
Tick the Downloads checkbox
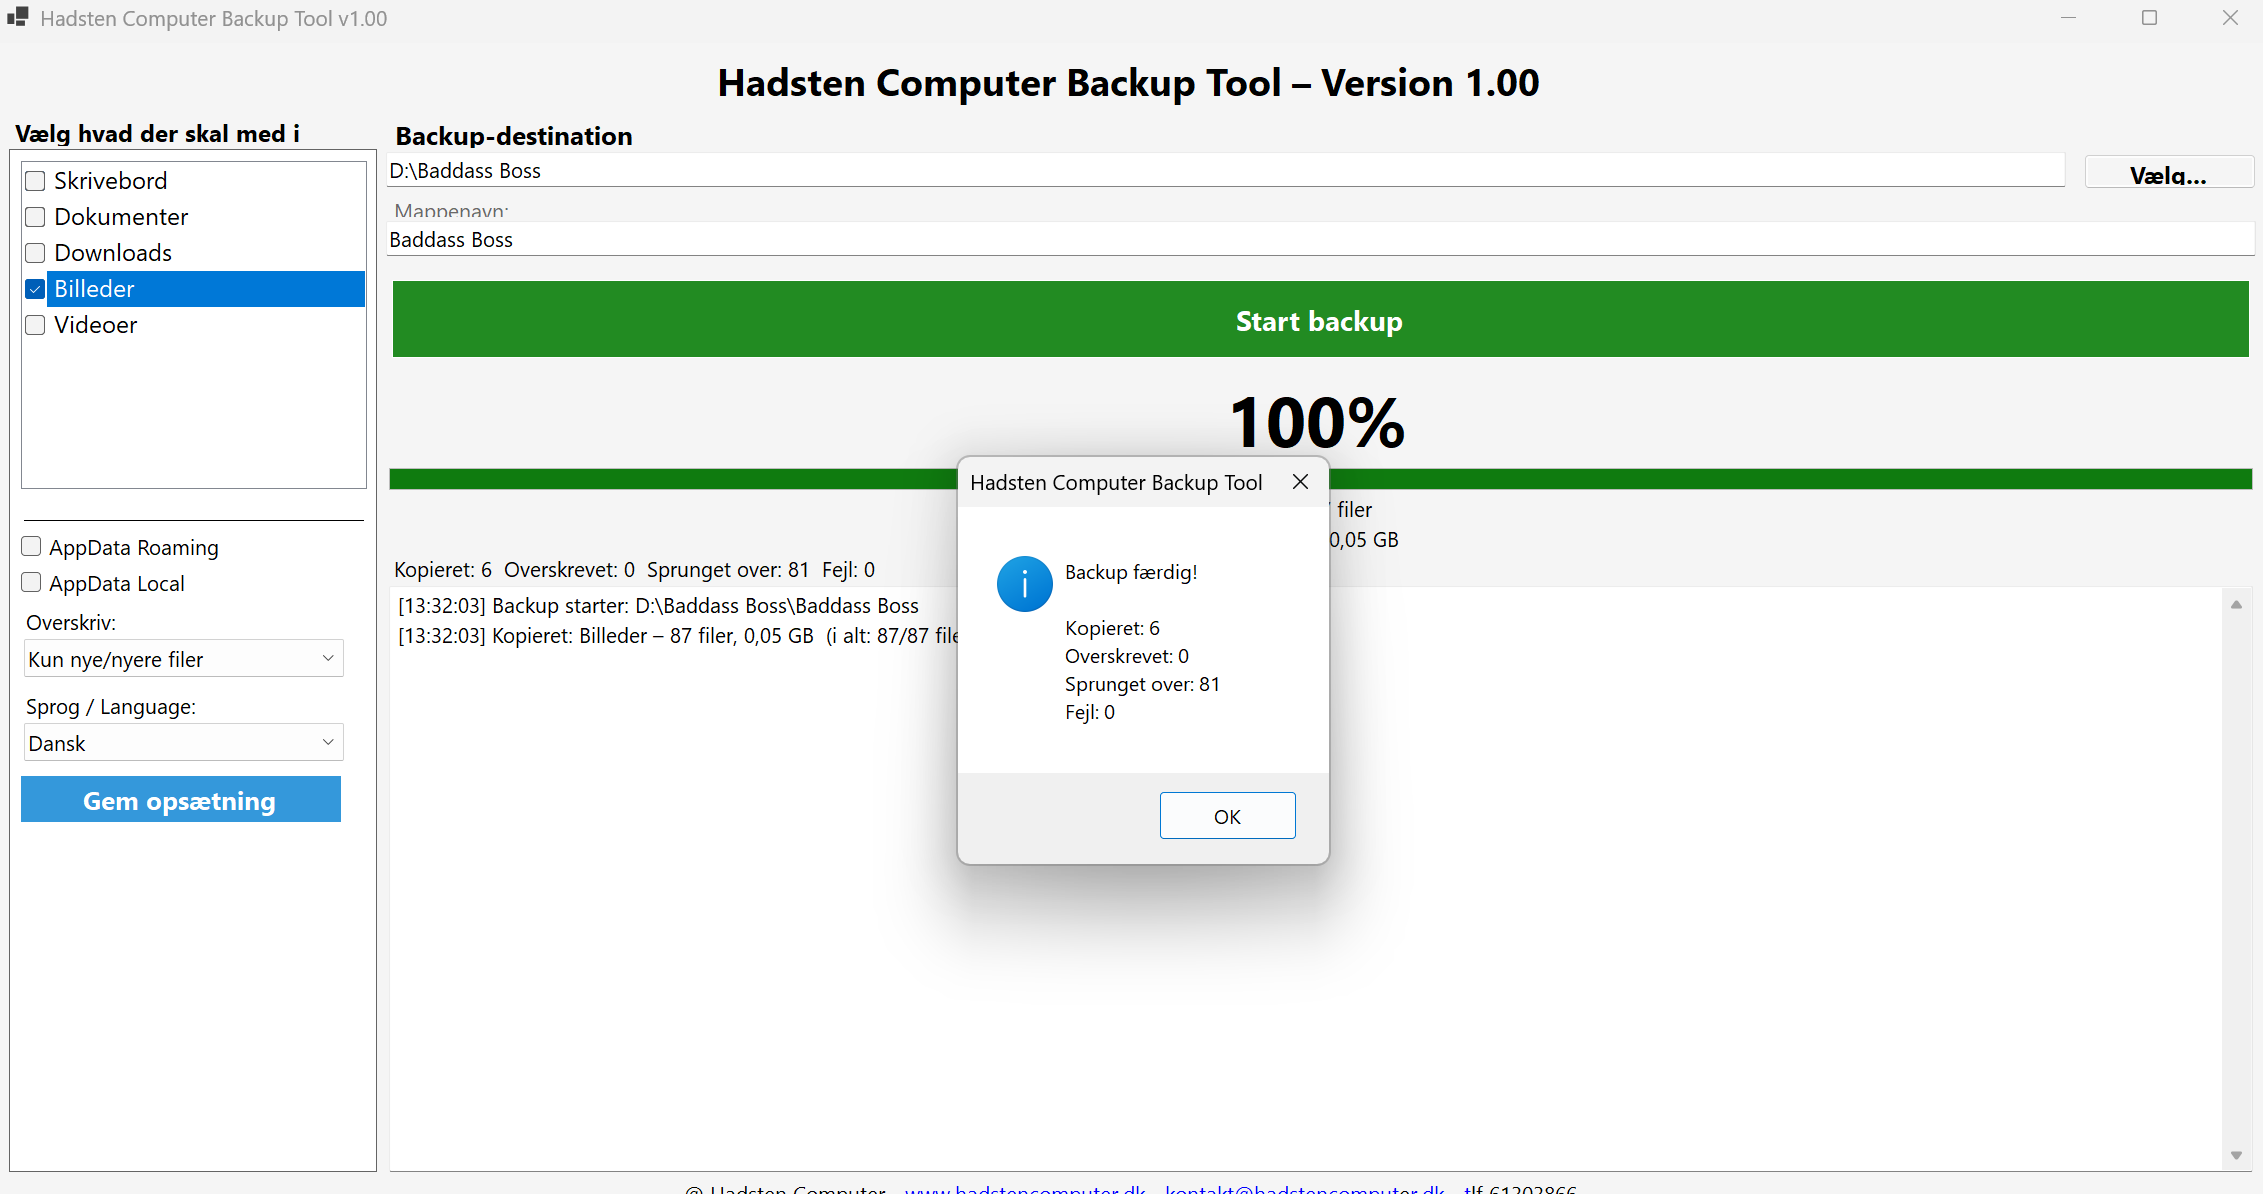click(36, 253)
